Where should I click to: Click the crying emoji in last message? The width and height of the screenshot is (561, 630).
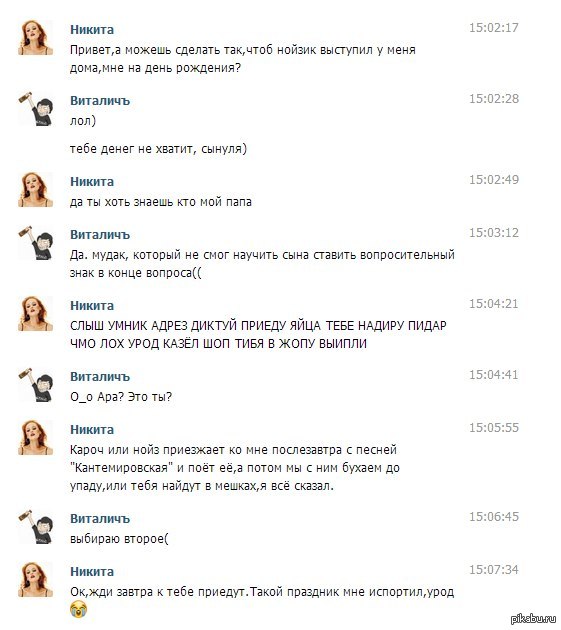tap(78, 610)
